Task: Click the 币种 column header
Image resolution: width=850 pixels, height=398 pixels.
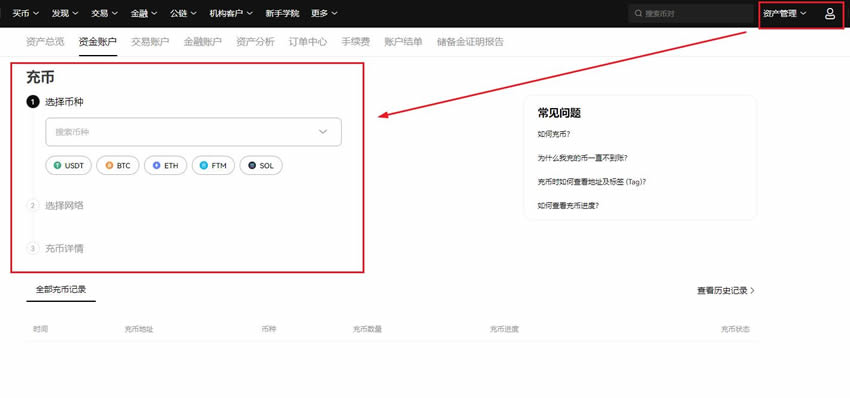Action: point(269,329)
